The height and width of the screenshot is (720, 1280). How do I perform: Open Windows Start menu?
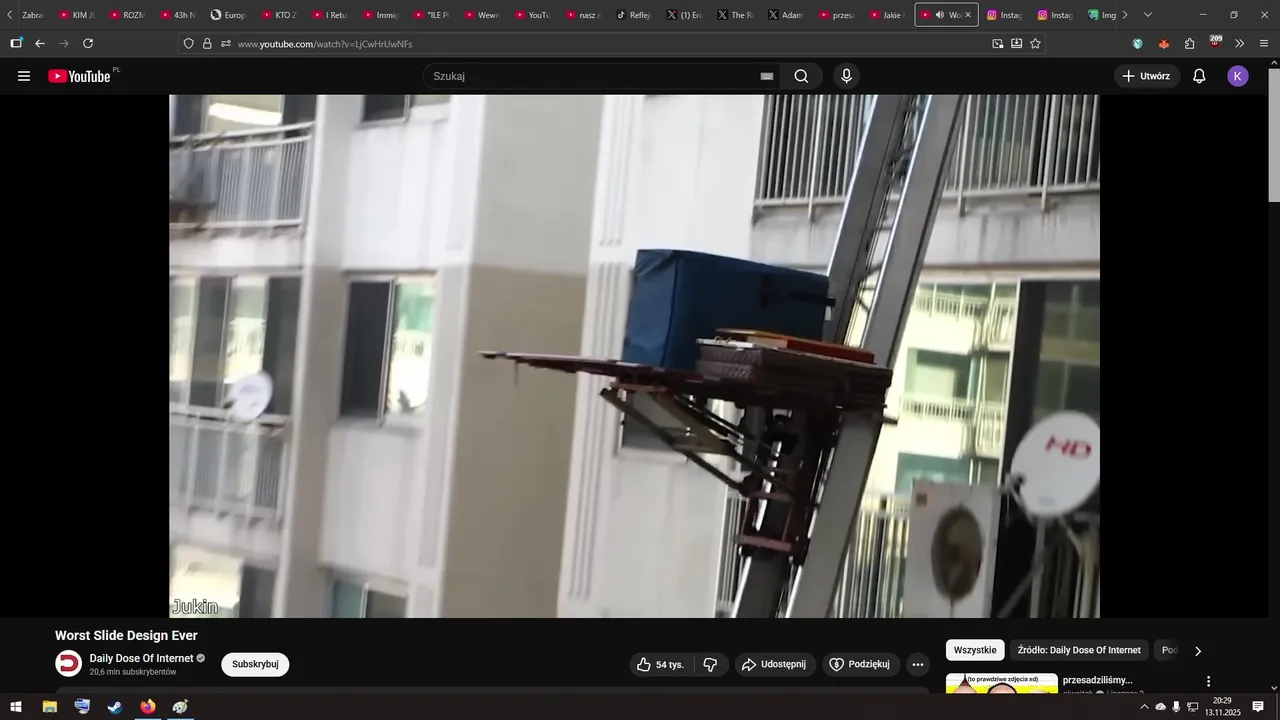pos(16,707)
